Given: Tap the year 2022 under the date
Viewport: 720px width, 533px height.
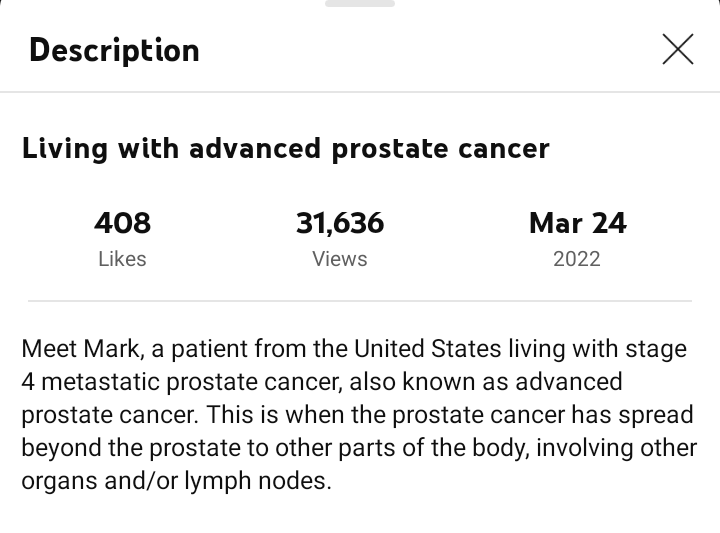Looking at the screenshot, I should click(577, 259).
